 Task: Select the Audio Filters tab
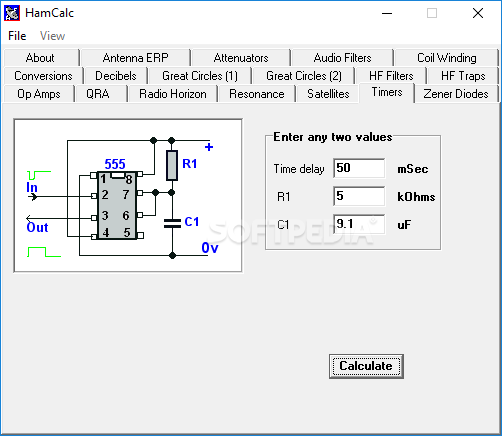pyautogui.click(x=342, y=58)
